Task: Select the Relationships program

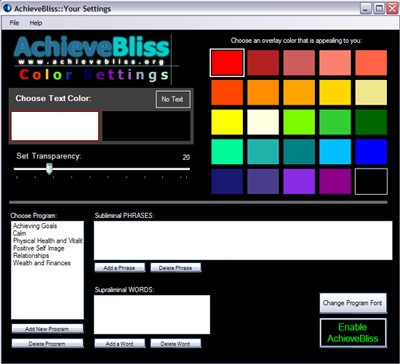Action: (31, 256)
